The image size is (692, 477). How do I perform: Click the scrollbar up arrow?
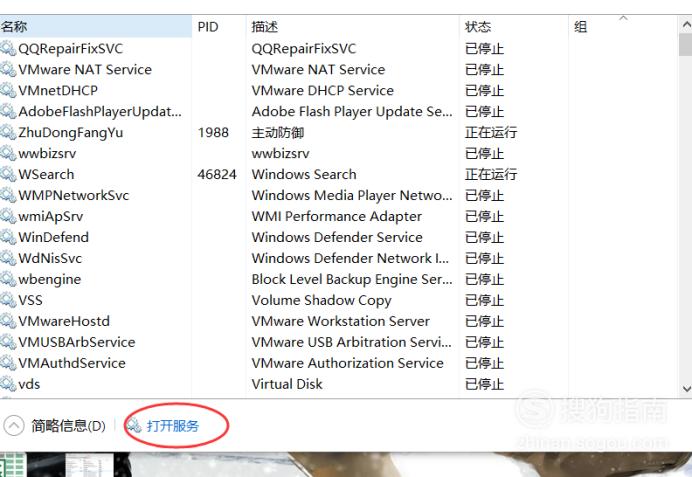(x=686, y=25)
